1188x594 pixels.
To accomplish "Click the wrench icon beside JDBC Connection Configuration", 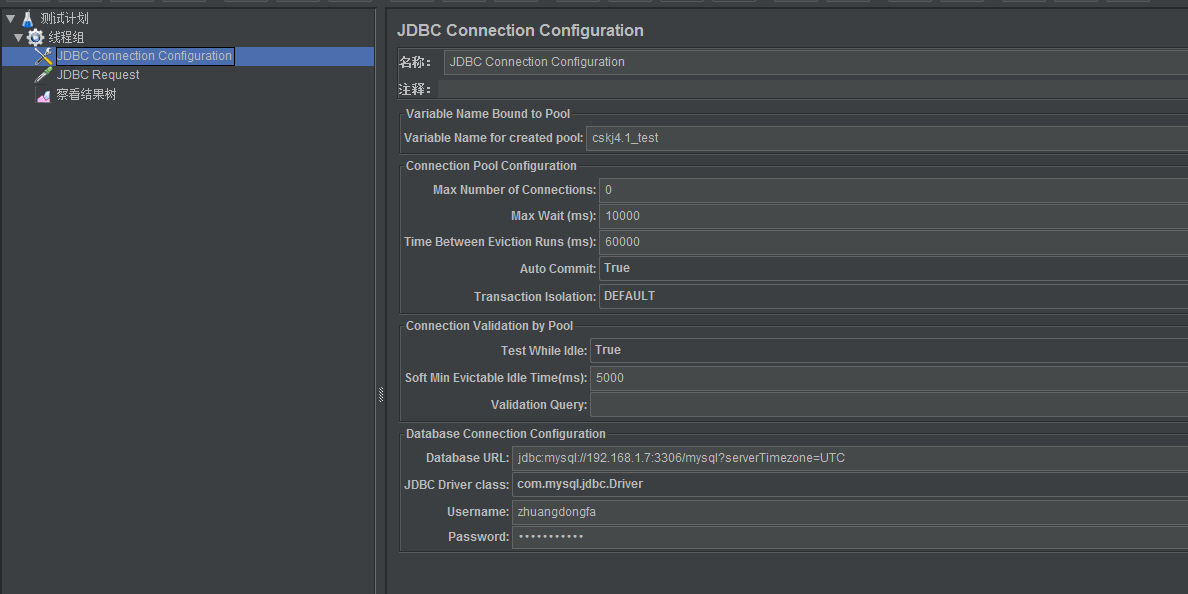I will (x=44, y=57).
